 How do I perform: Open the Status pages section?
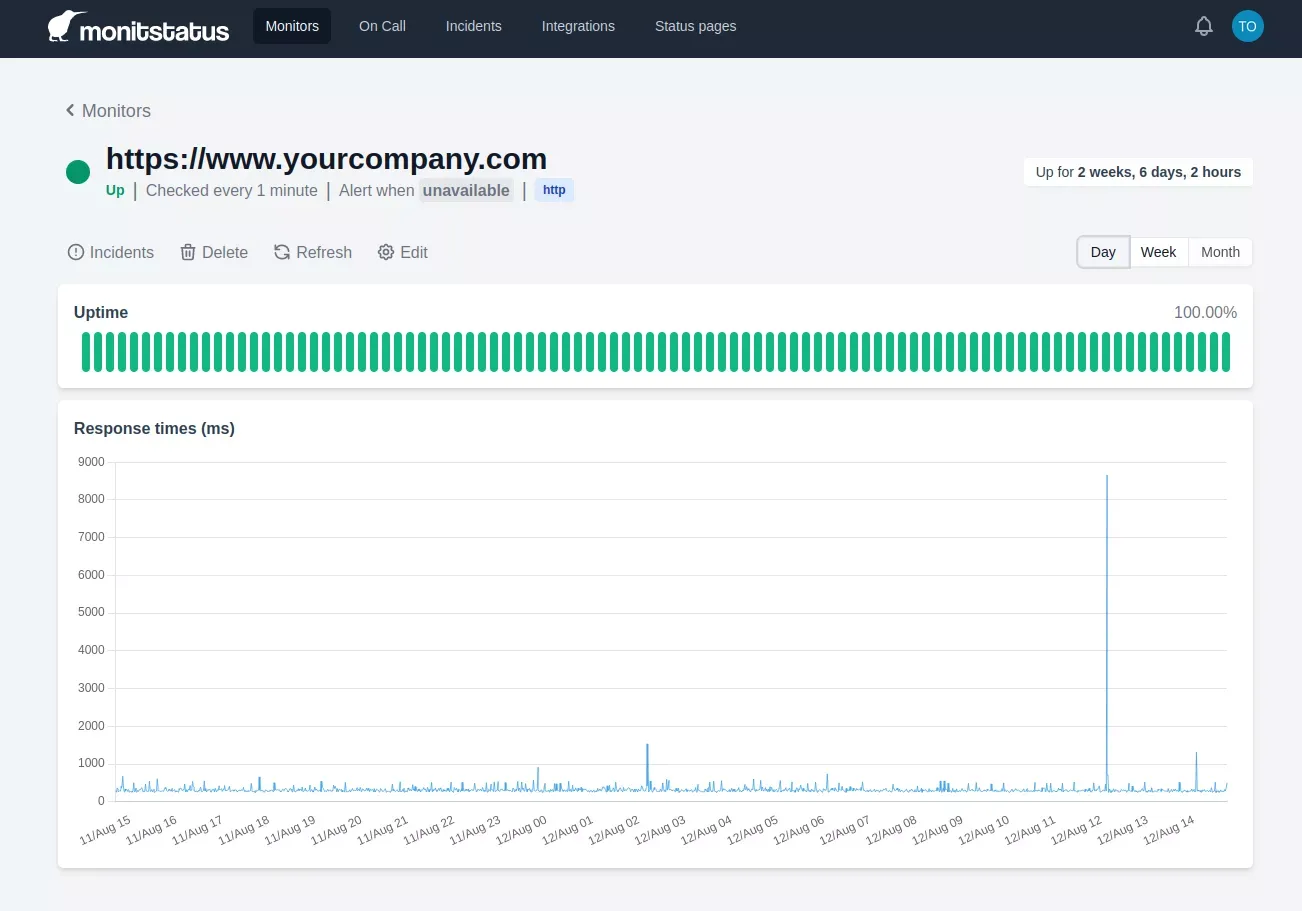(x=695, y=26)
